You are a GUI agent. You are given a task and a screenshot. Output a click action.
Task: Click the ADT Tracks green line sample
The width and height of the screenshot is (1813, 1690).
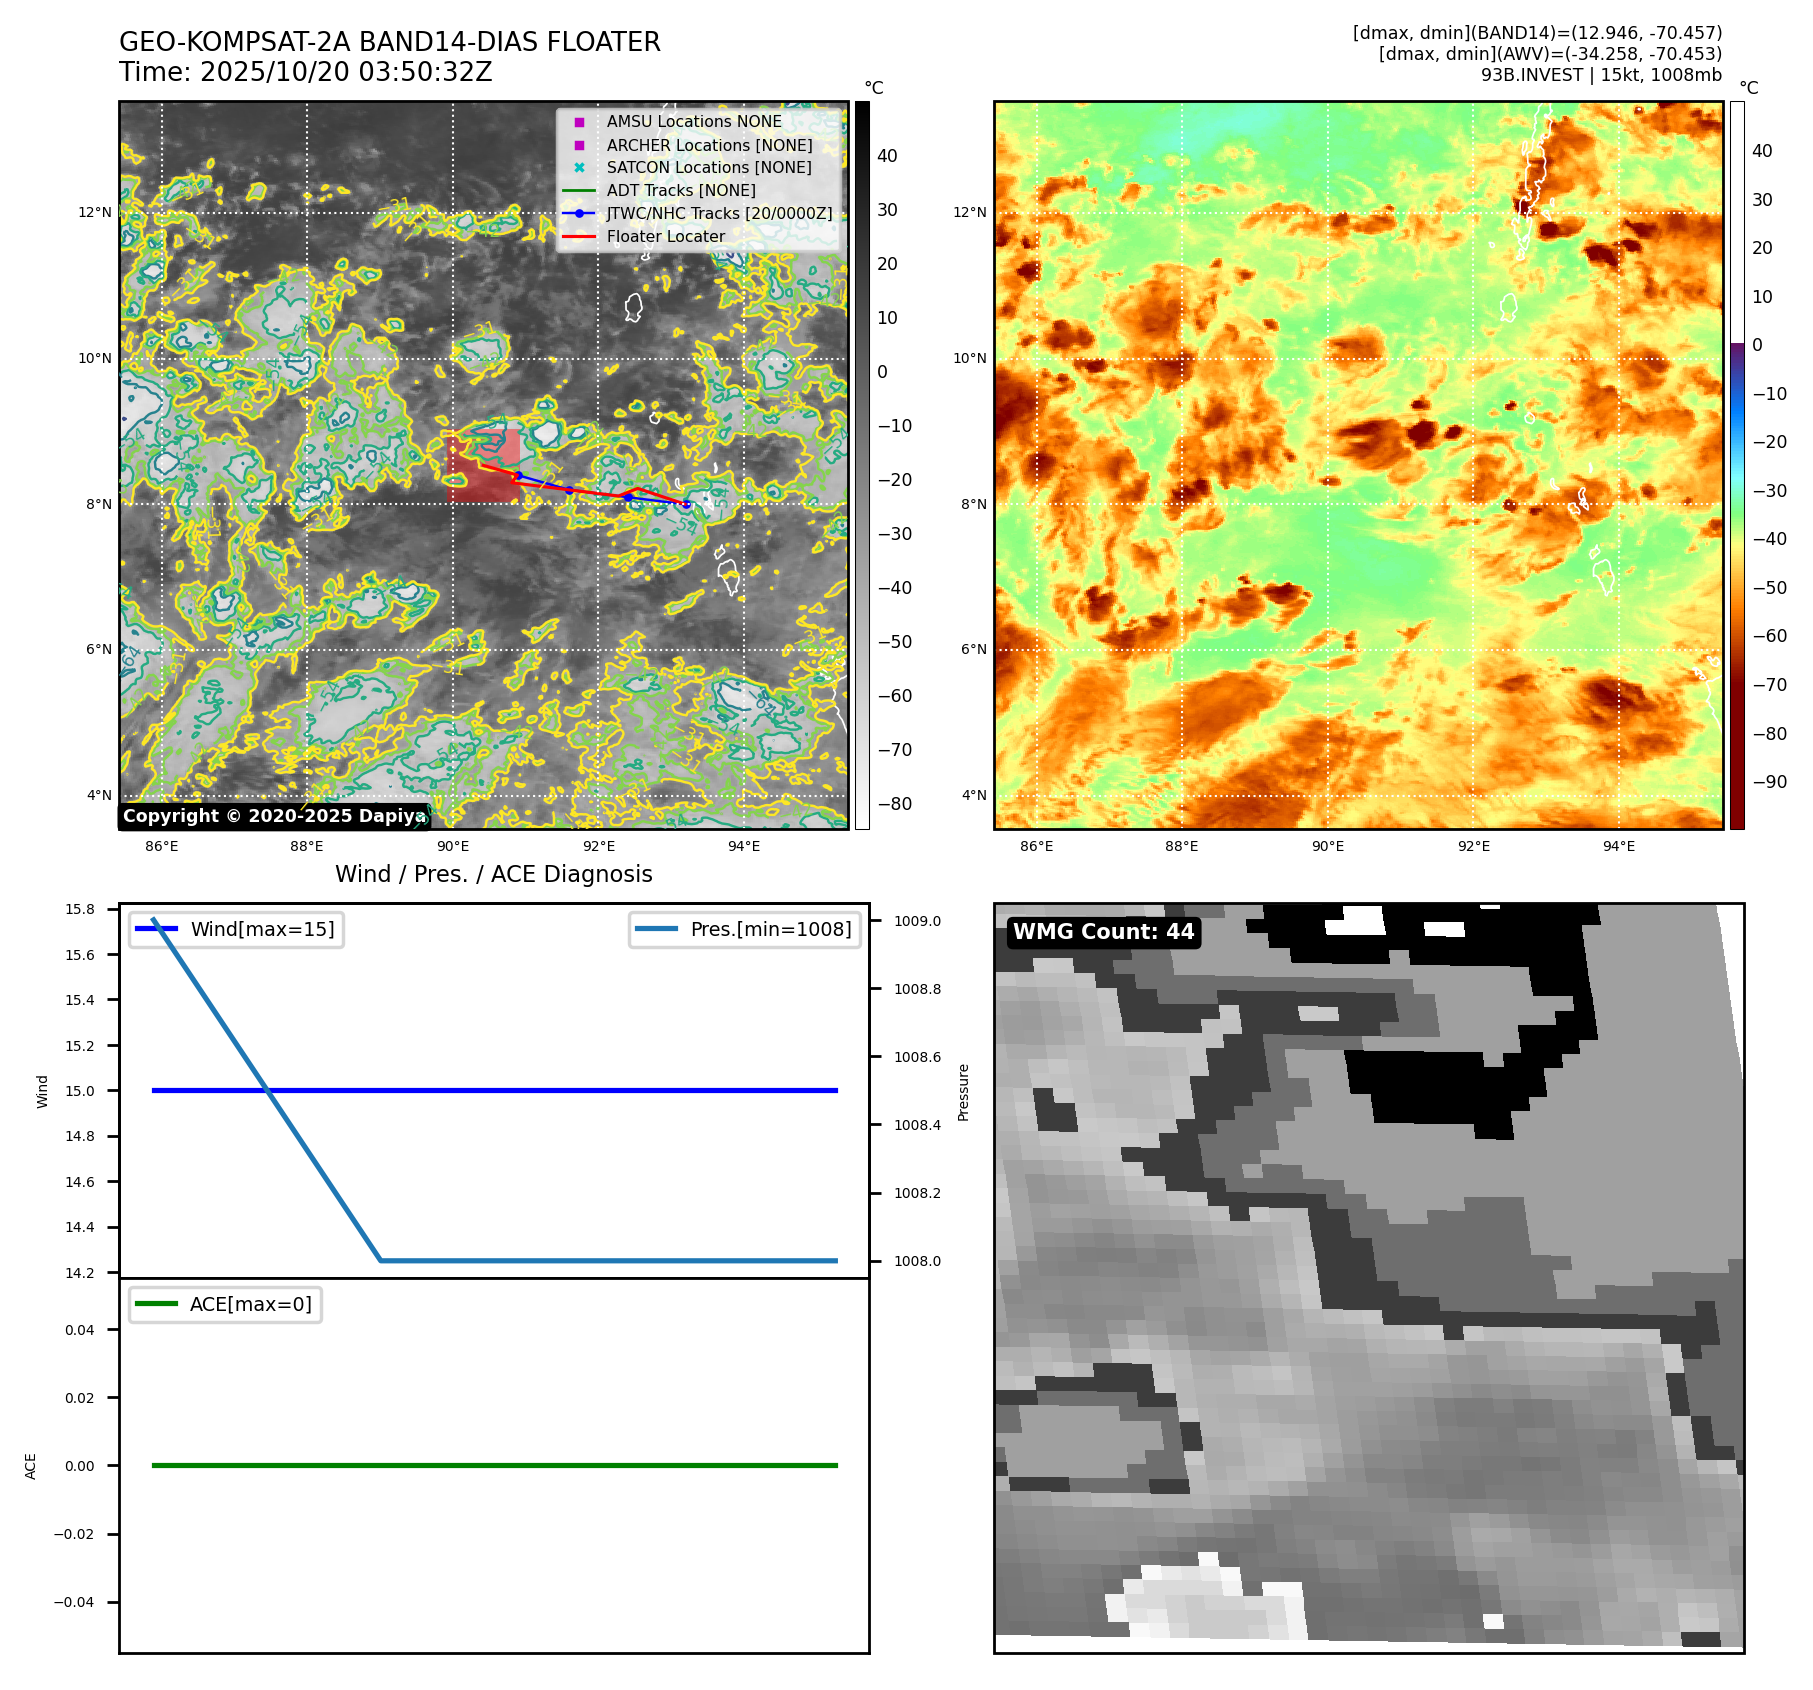[579, 191]
